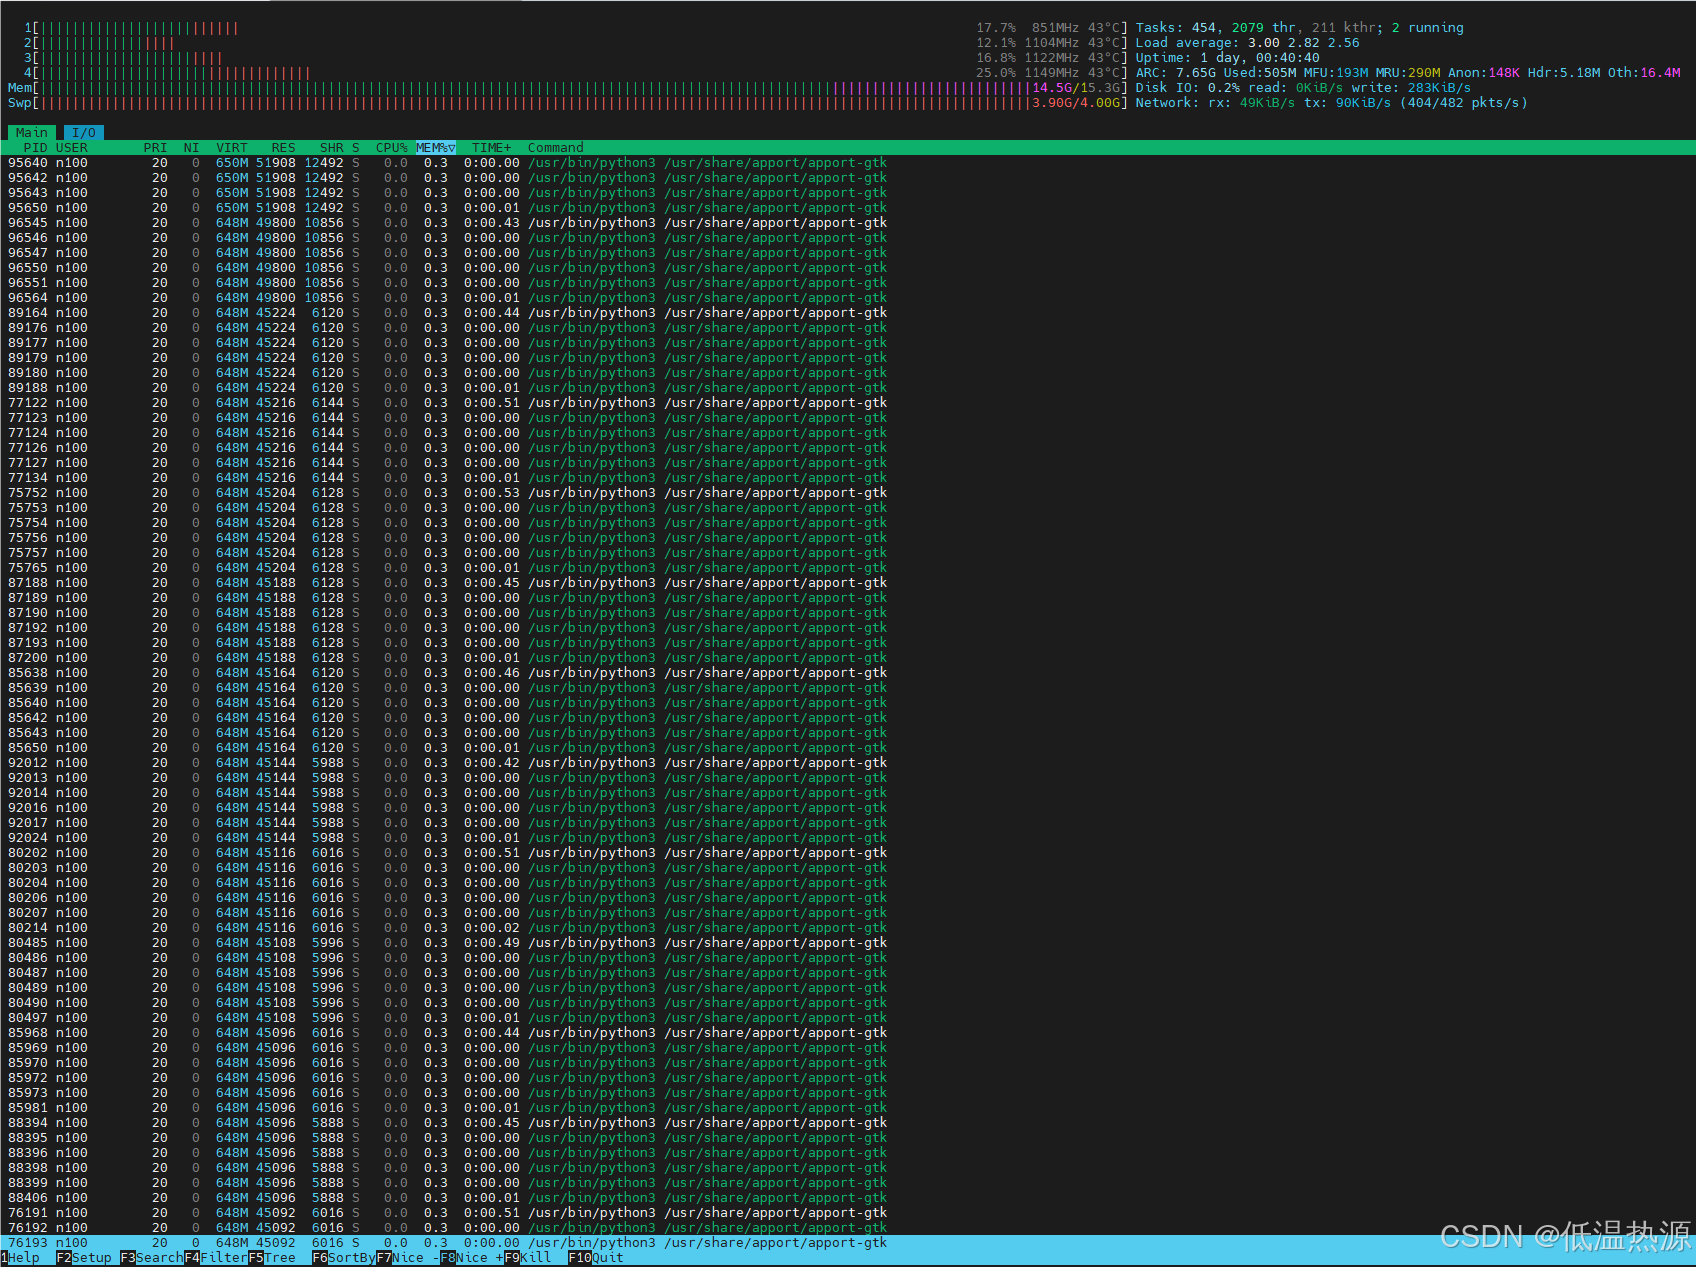Open F1 Help in the footer
Screen dimensions: 1696x1267
pos(20,1258)
